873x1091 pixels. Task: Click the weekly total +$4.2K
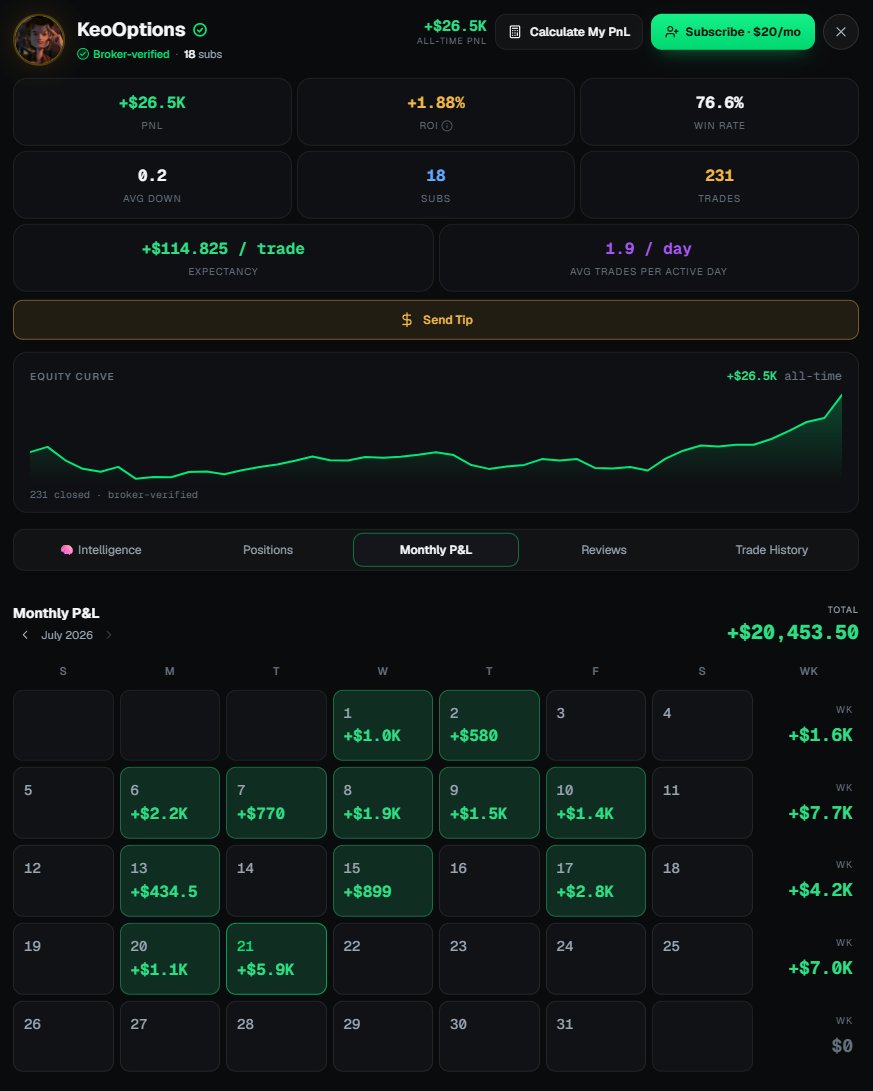(820, 890)
